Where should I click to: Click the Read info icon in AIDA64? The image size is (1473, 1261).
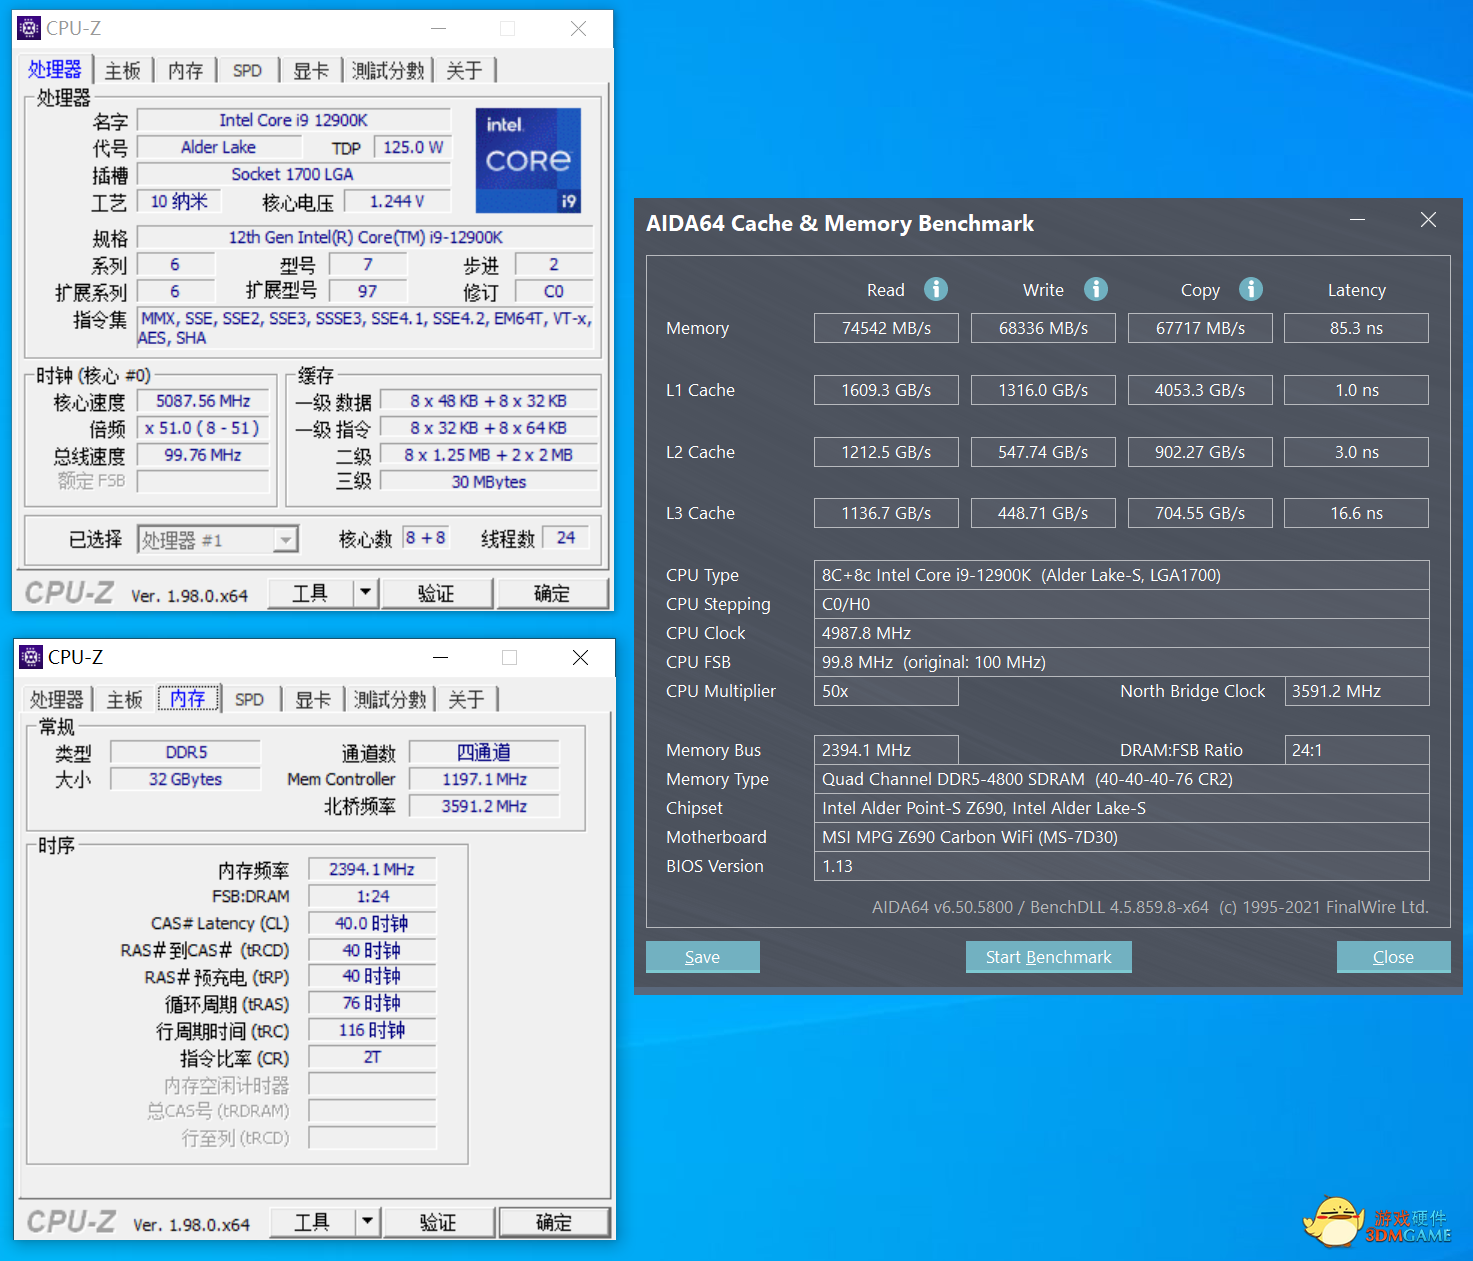pyautogui.click(x=935, y=289)
